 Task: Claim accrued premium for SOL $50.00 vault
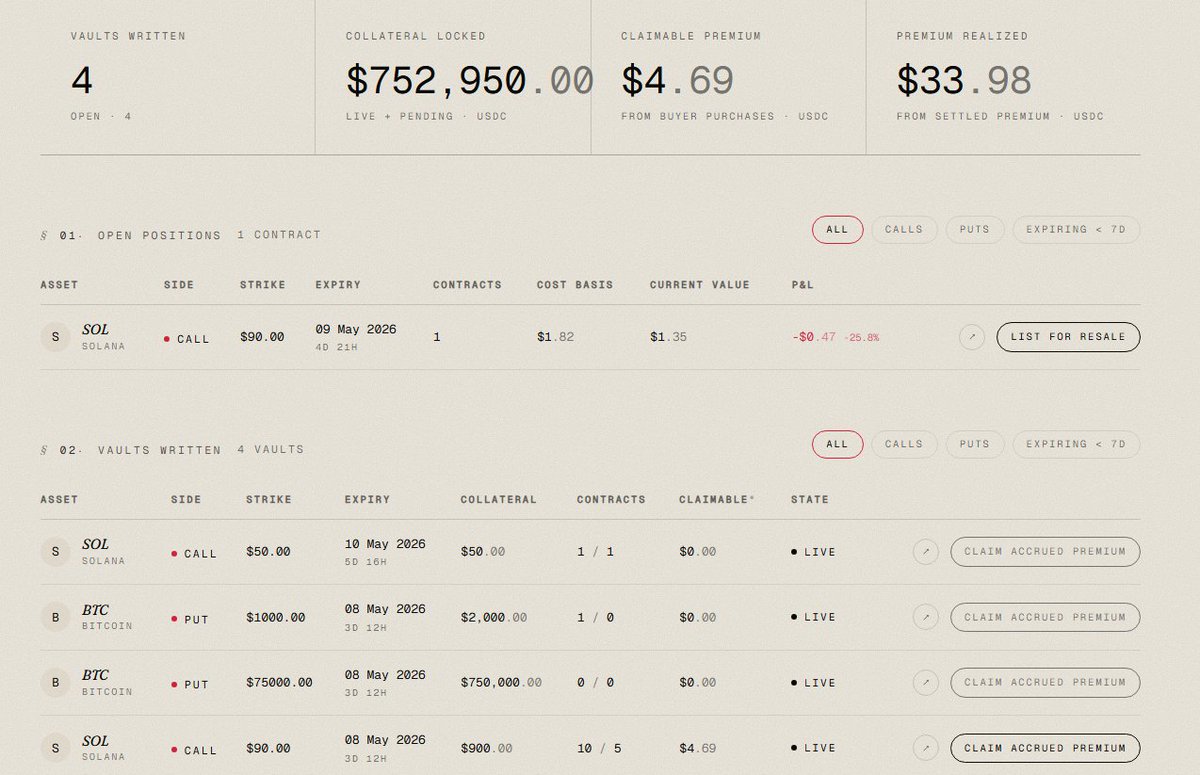[1045, 552]
